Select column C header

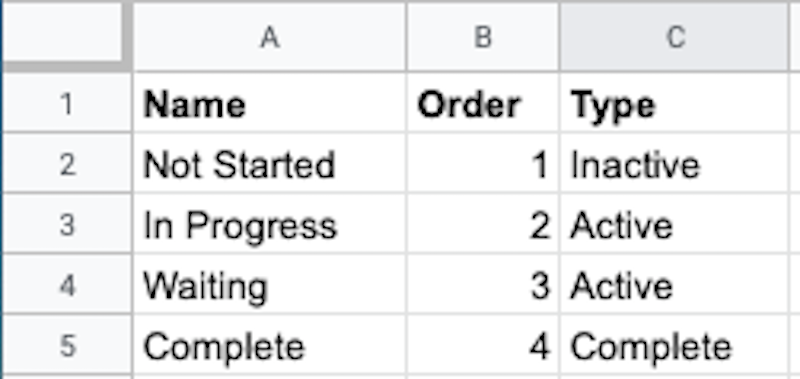click(675, 37)
